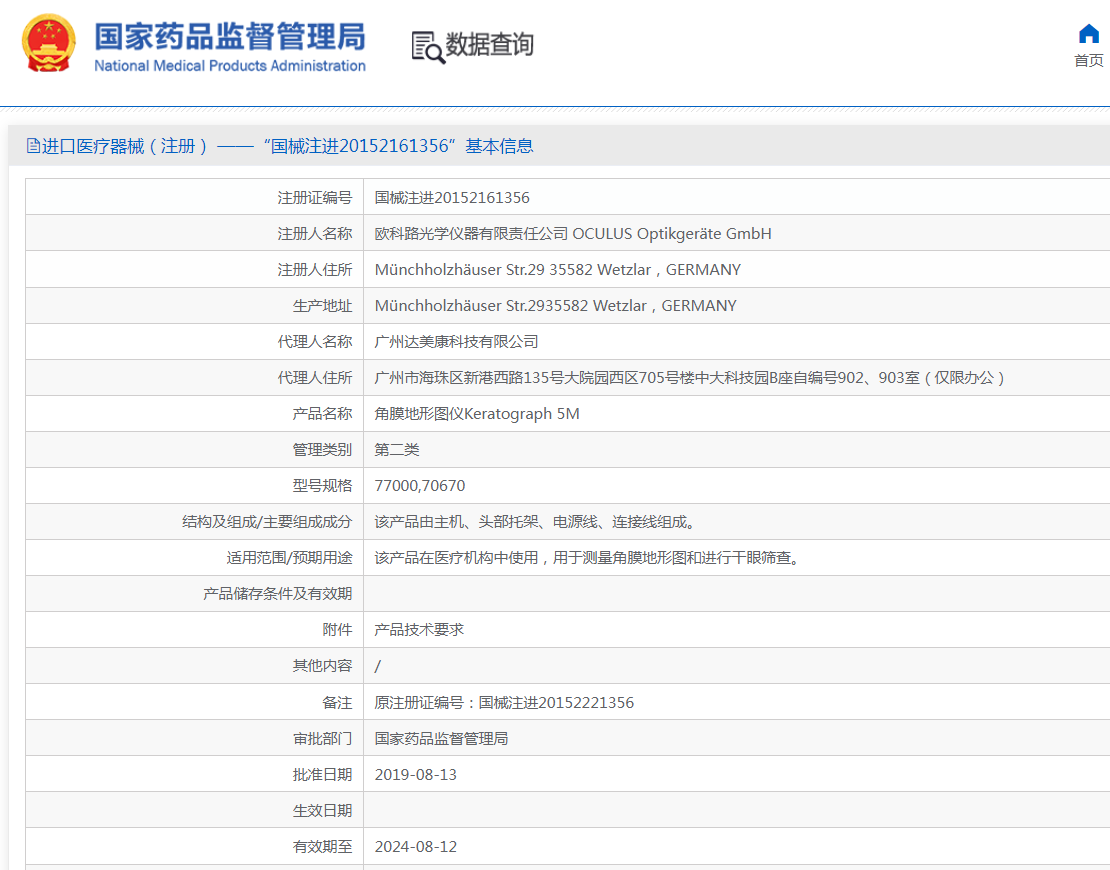
Task: Click the 数据查询 search document icon
Action: [x=428, y=47]
